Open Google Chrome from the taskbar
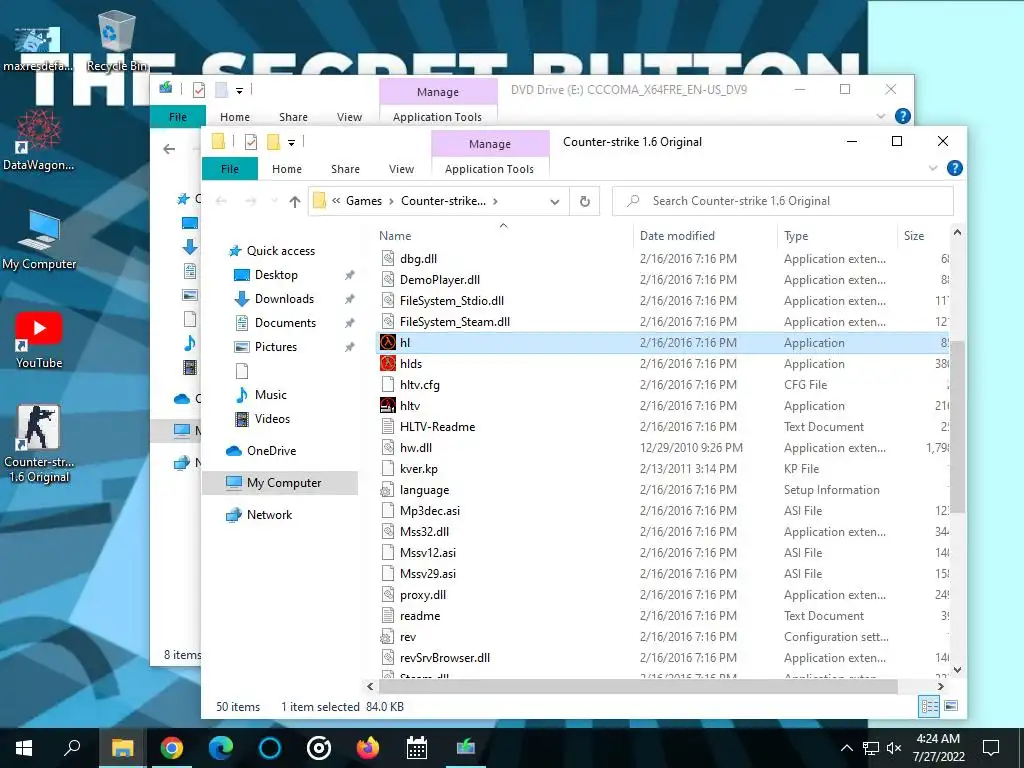The height and width of the screenshot is (768, 1024). click(x=171, y=747)
